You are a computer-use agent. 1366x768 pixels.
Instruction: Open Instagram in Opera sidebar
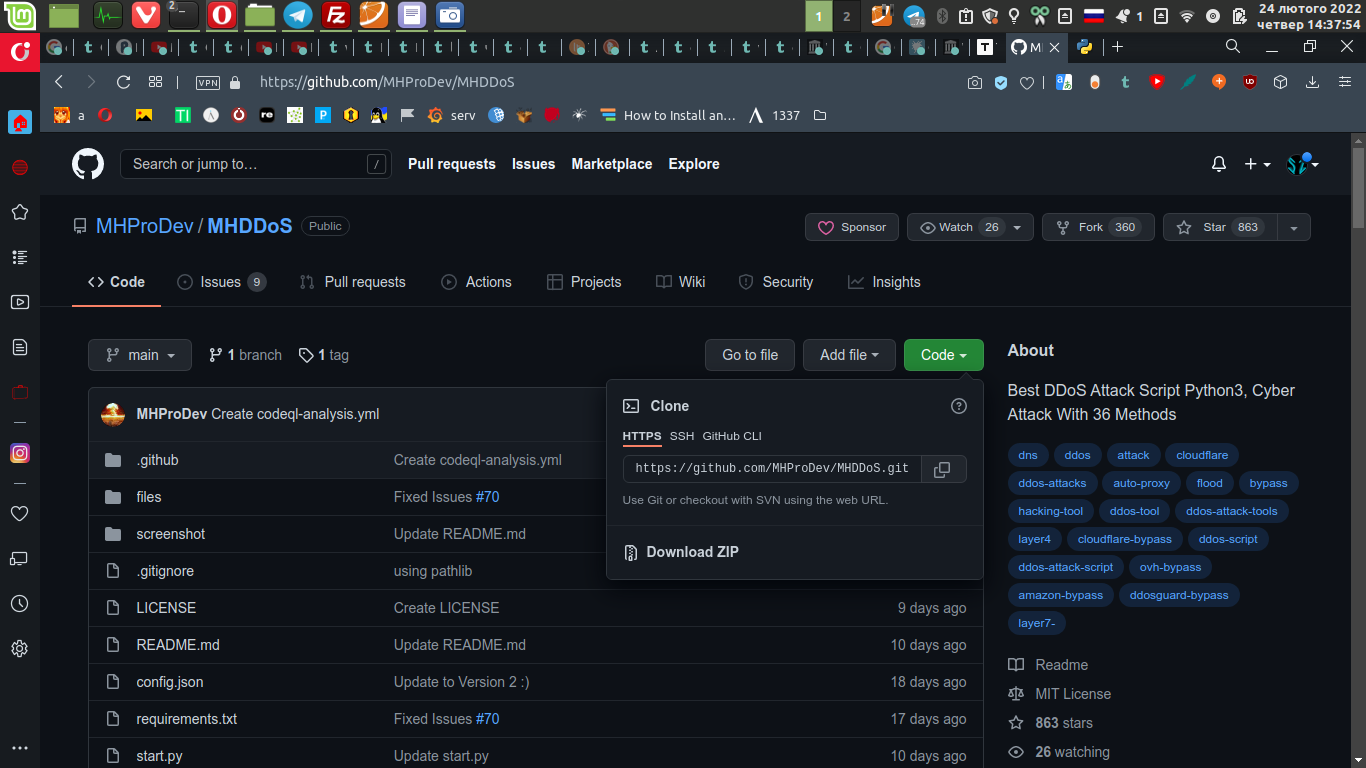(20, 453)
